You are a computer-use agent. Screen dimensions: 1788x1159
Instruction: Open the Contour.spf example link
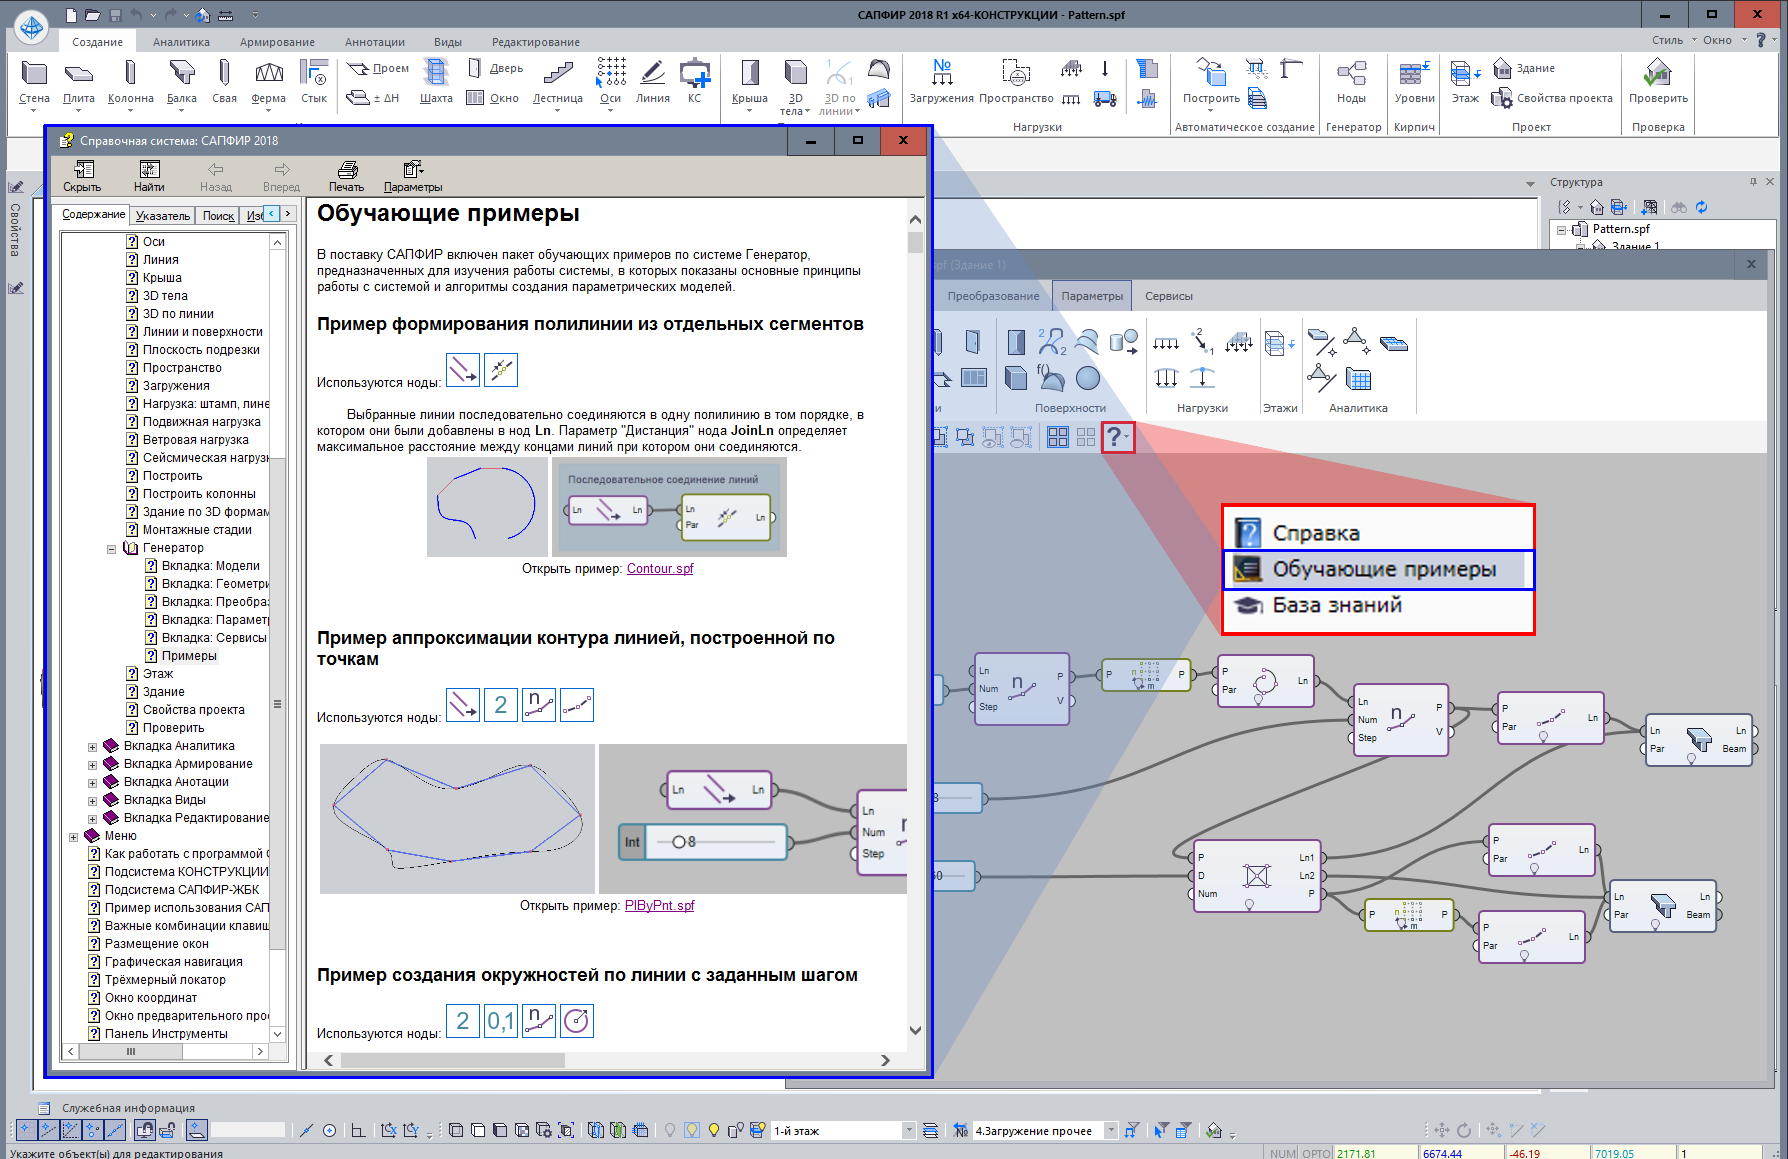point(659,568)
